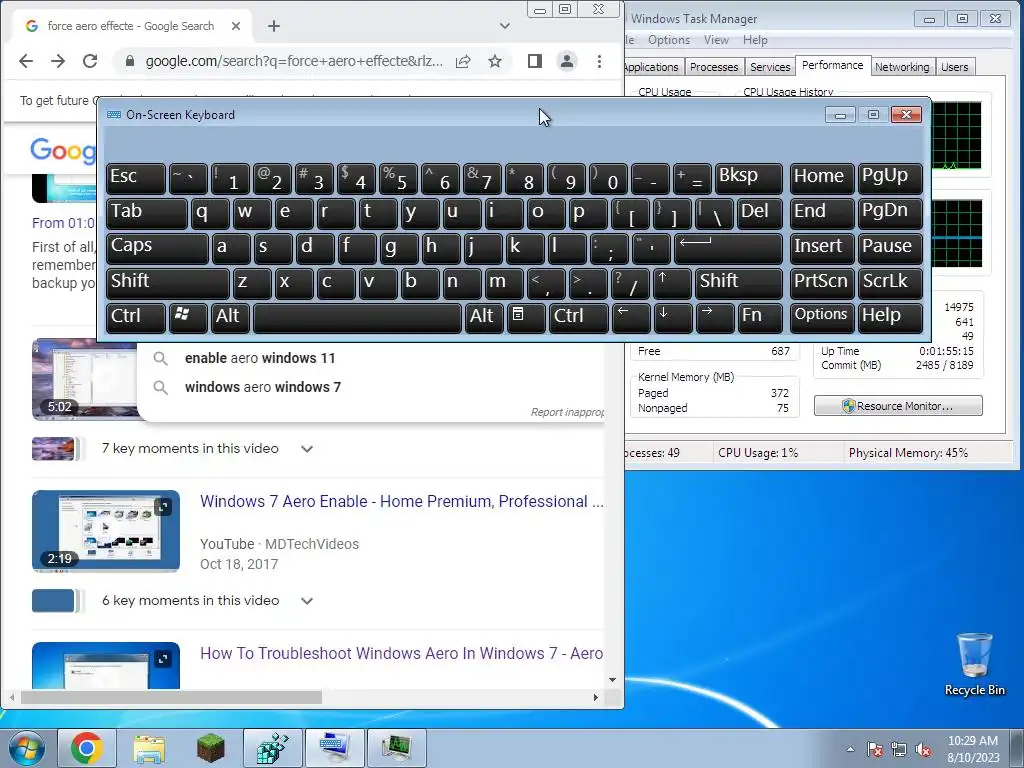
Task: Open Task Manager View menu
Action: 716,40
